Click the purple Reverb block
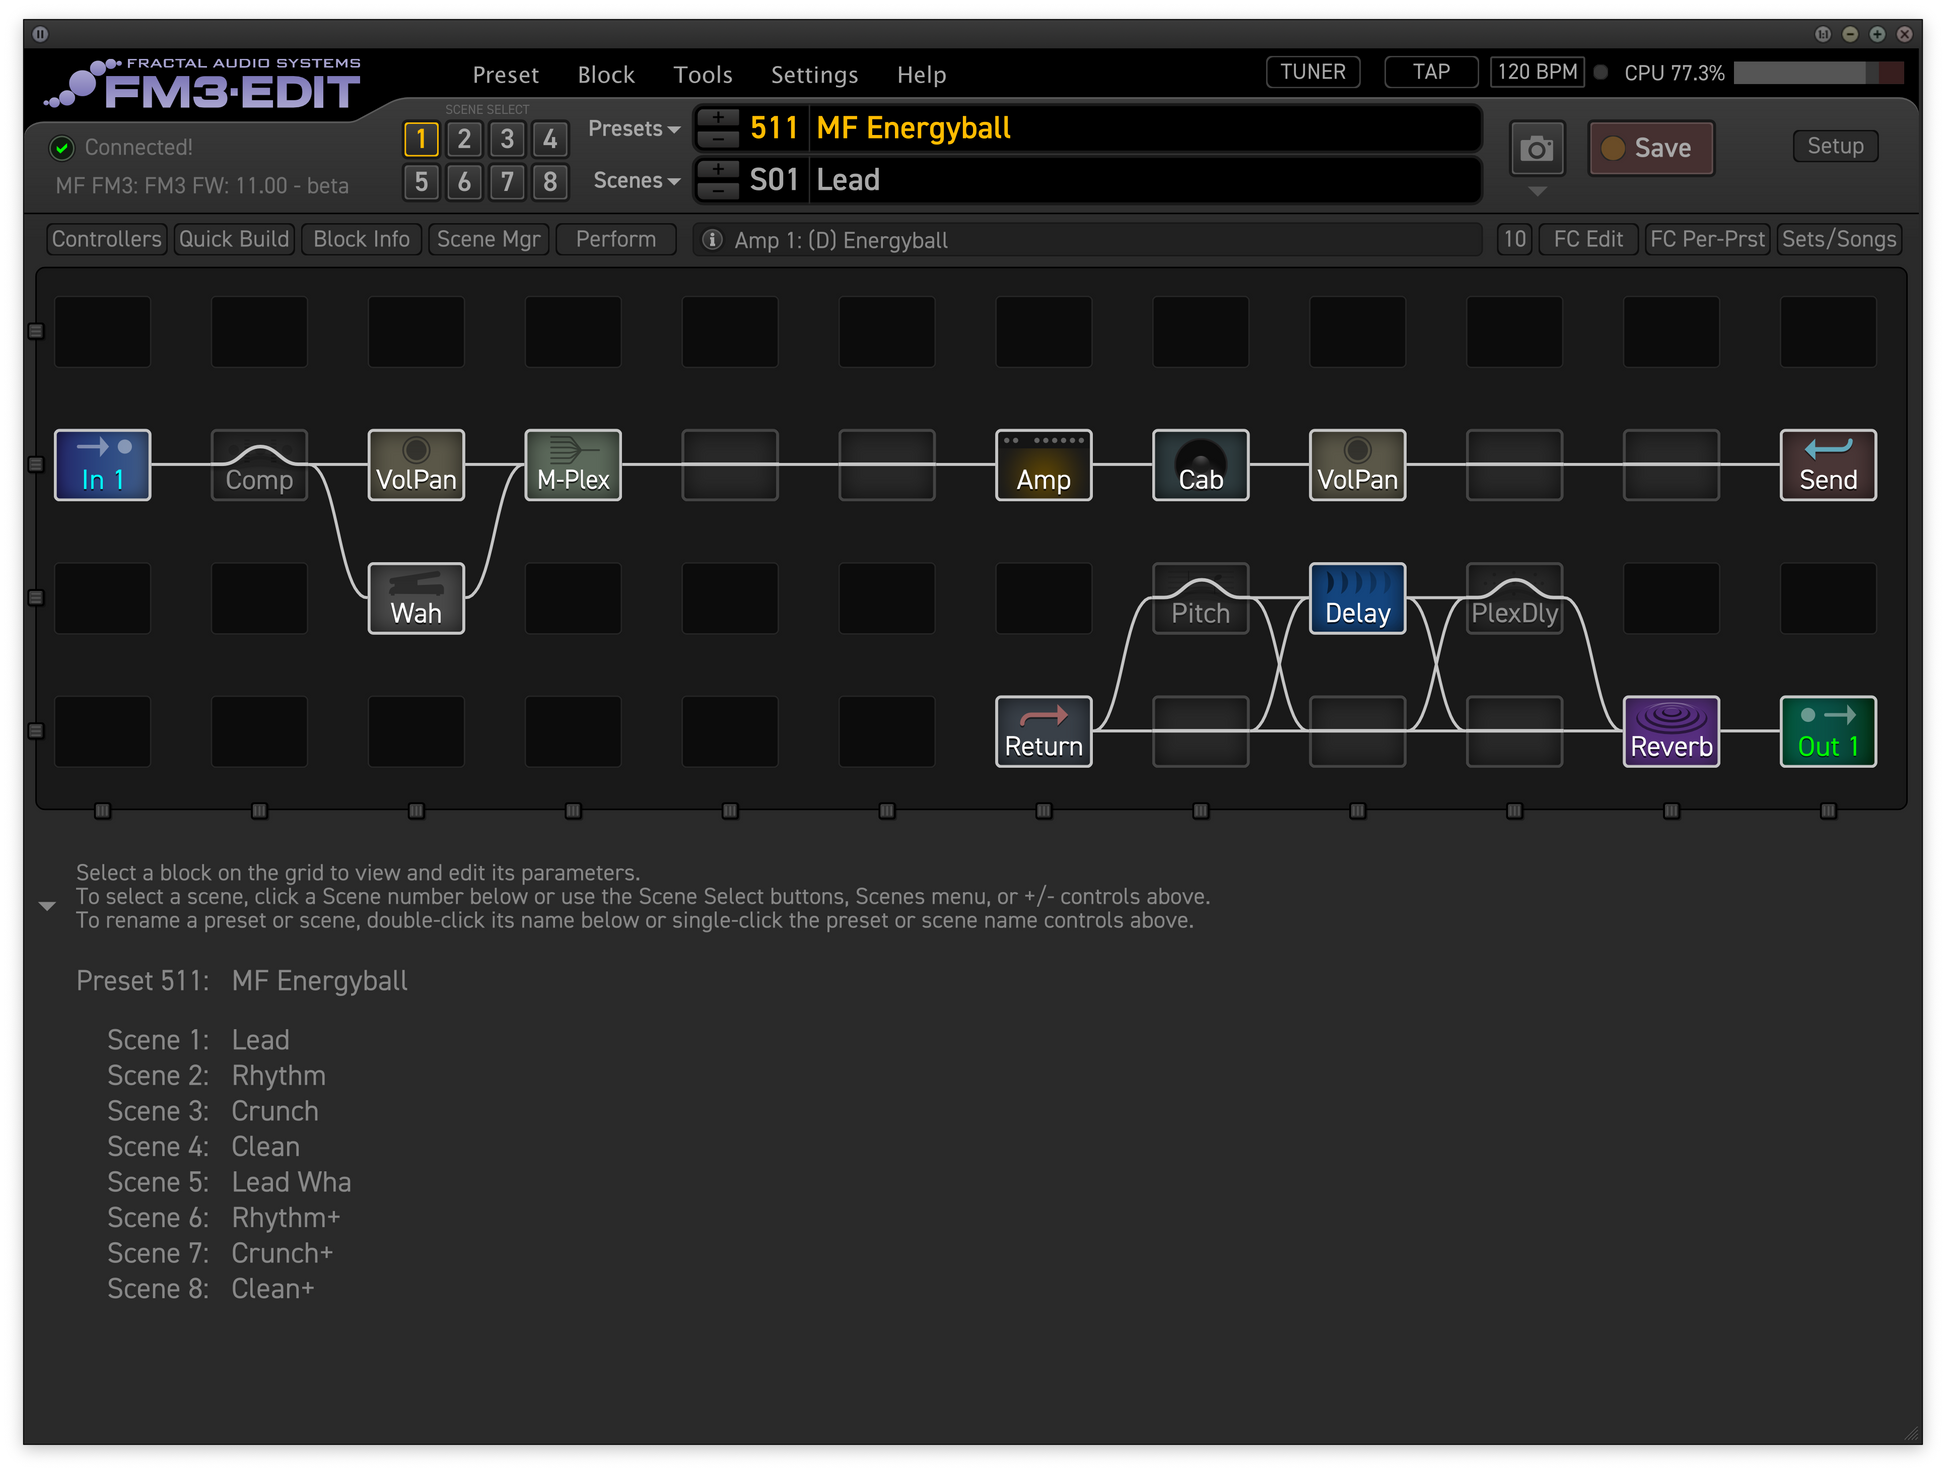This screenshot has height=1472, width=1946. click(x=1670, y=731)
